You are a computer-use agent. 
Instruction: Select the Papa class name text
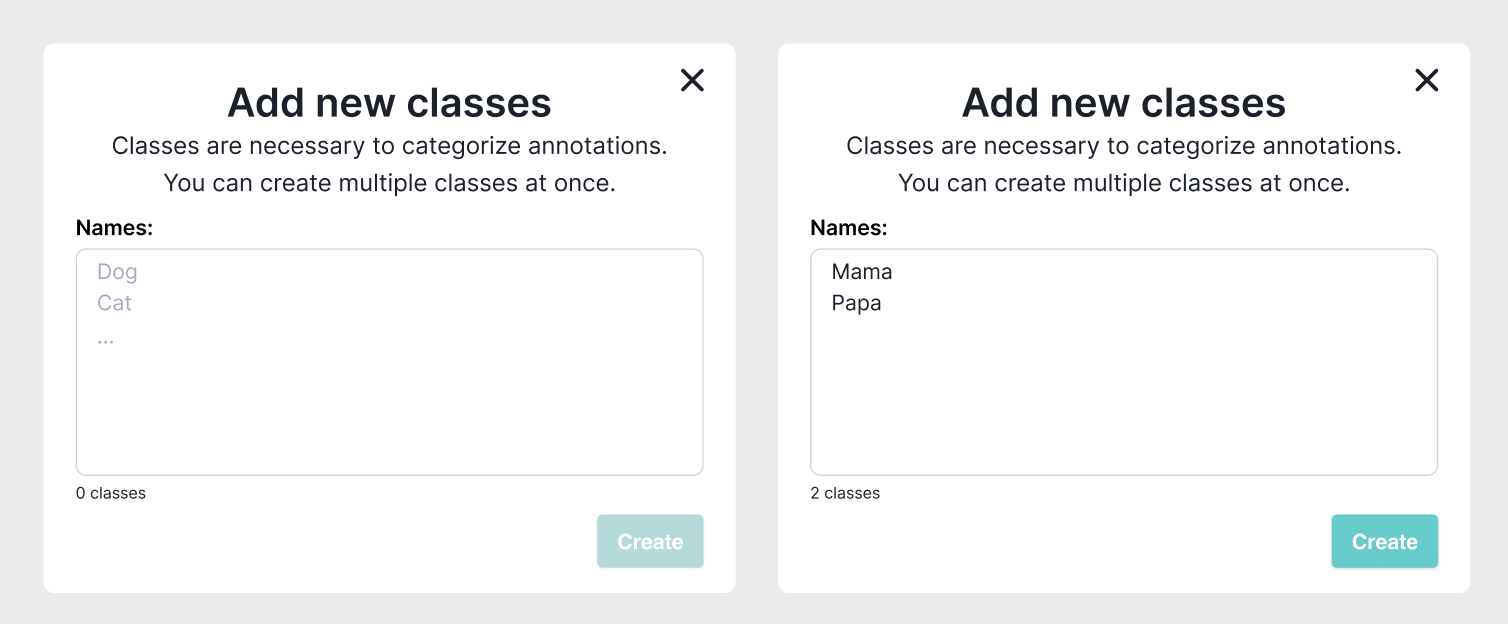[857, 303]
